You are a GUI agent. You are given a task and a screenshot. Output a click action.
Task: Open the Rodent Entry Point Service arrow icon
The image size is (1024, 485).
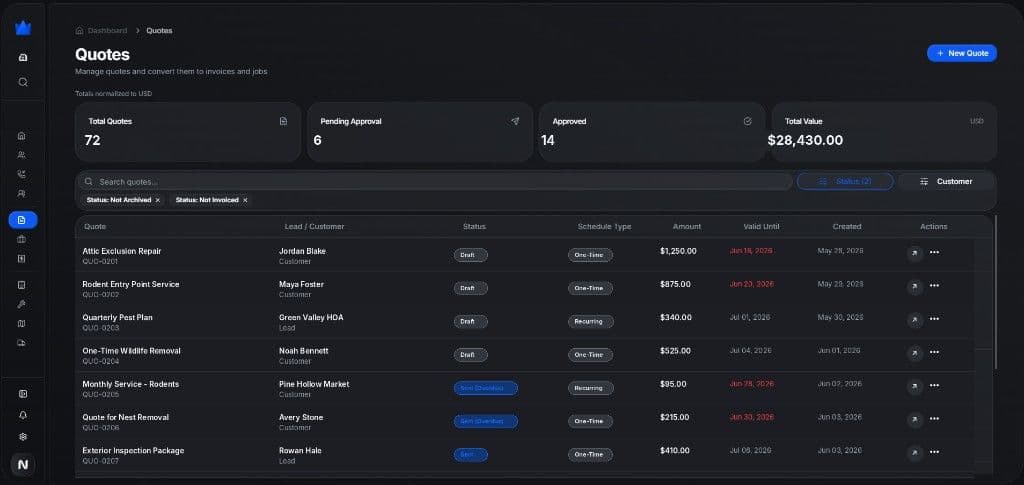pos(915,286)
